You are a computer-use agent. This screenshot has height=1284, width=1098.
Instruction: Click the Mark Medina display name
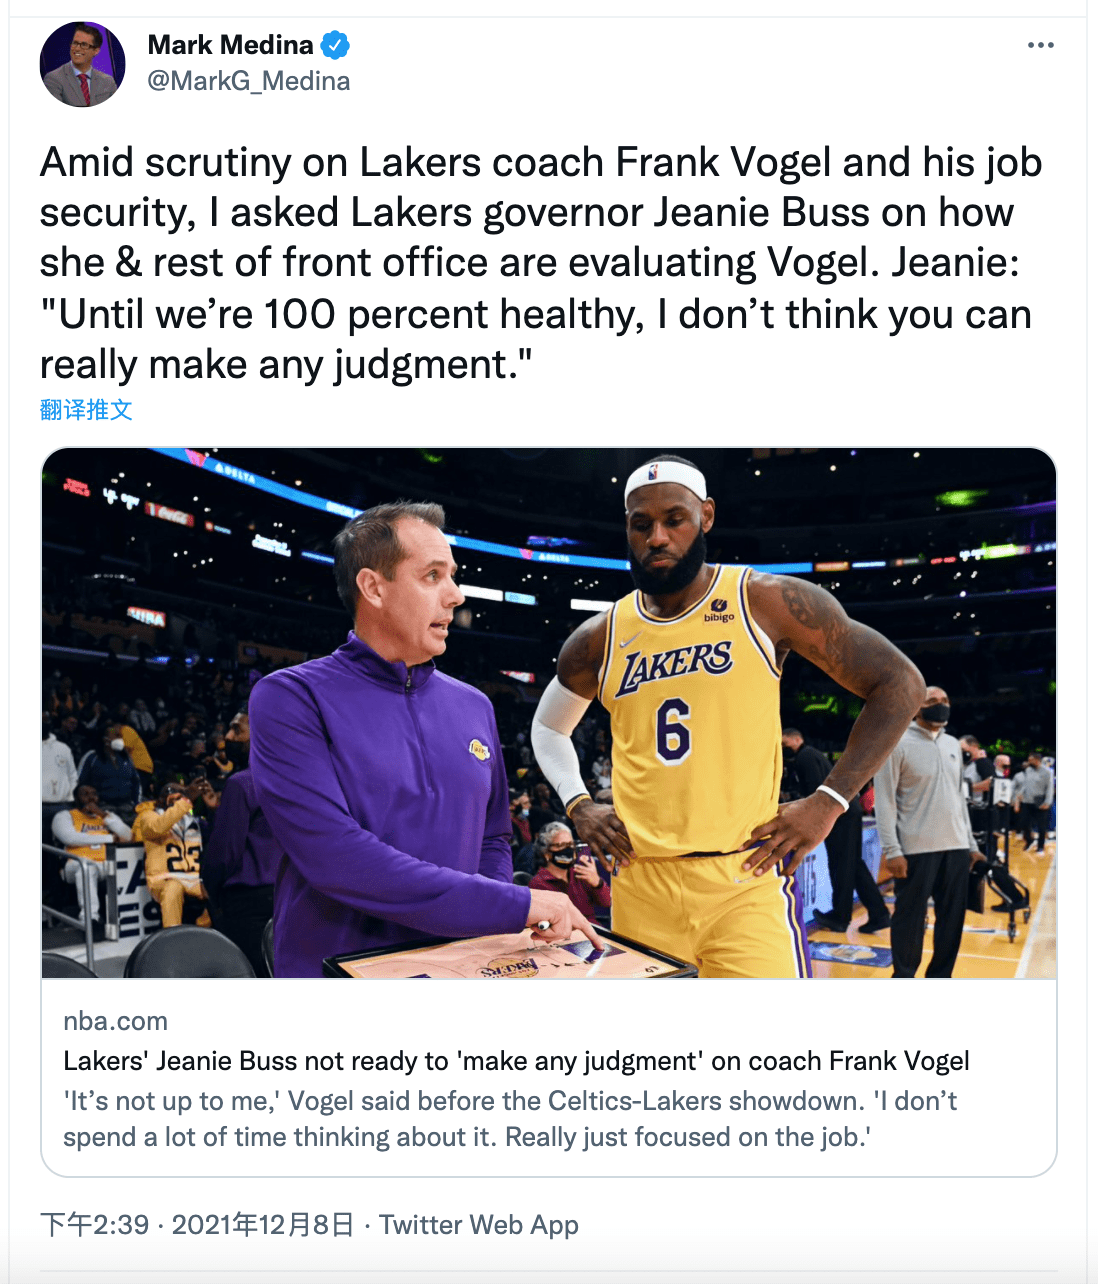(x=230, y=45)
